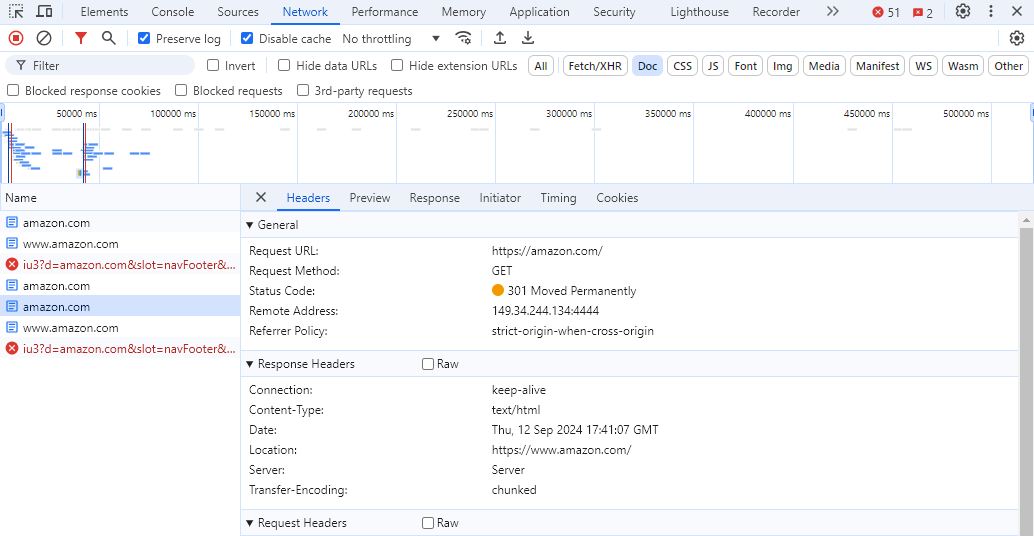Filter by Fetch/XHR requests
Image resolution: width=1034 pixels, height=536 pixels.
[x=595, y=66]
